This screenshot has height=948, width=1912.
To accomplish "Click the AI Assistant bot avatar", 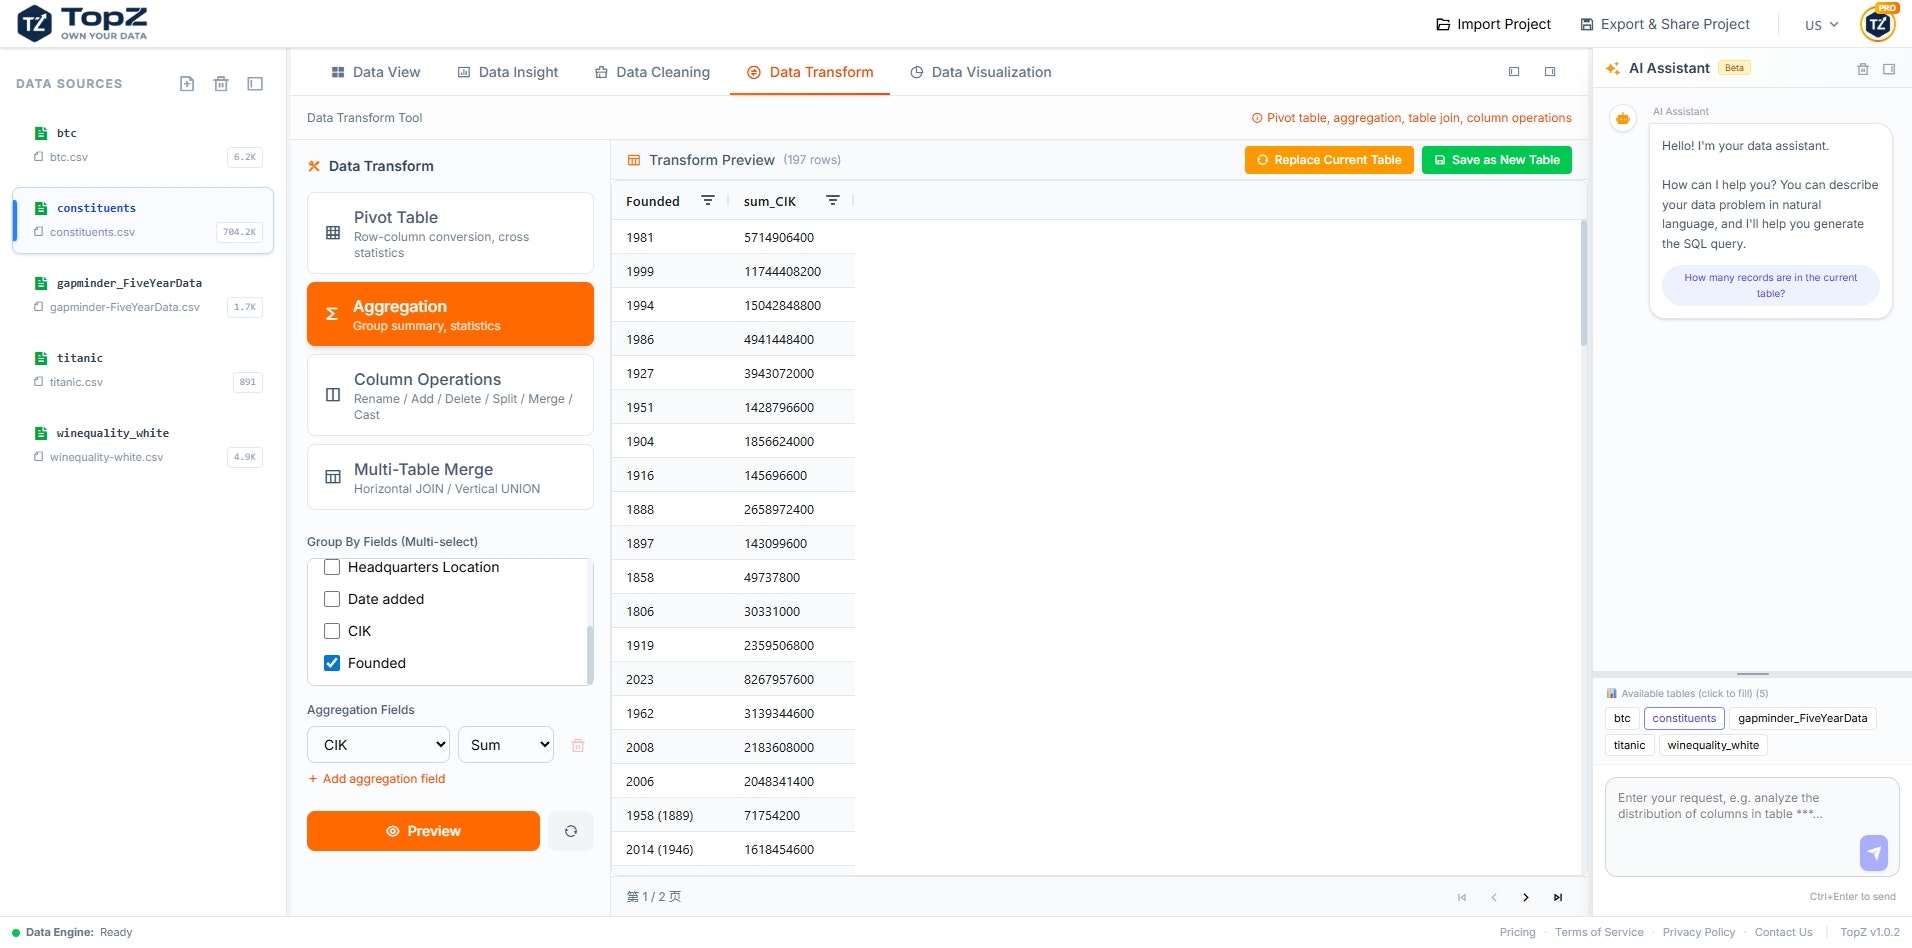I will 1623,118.
